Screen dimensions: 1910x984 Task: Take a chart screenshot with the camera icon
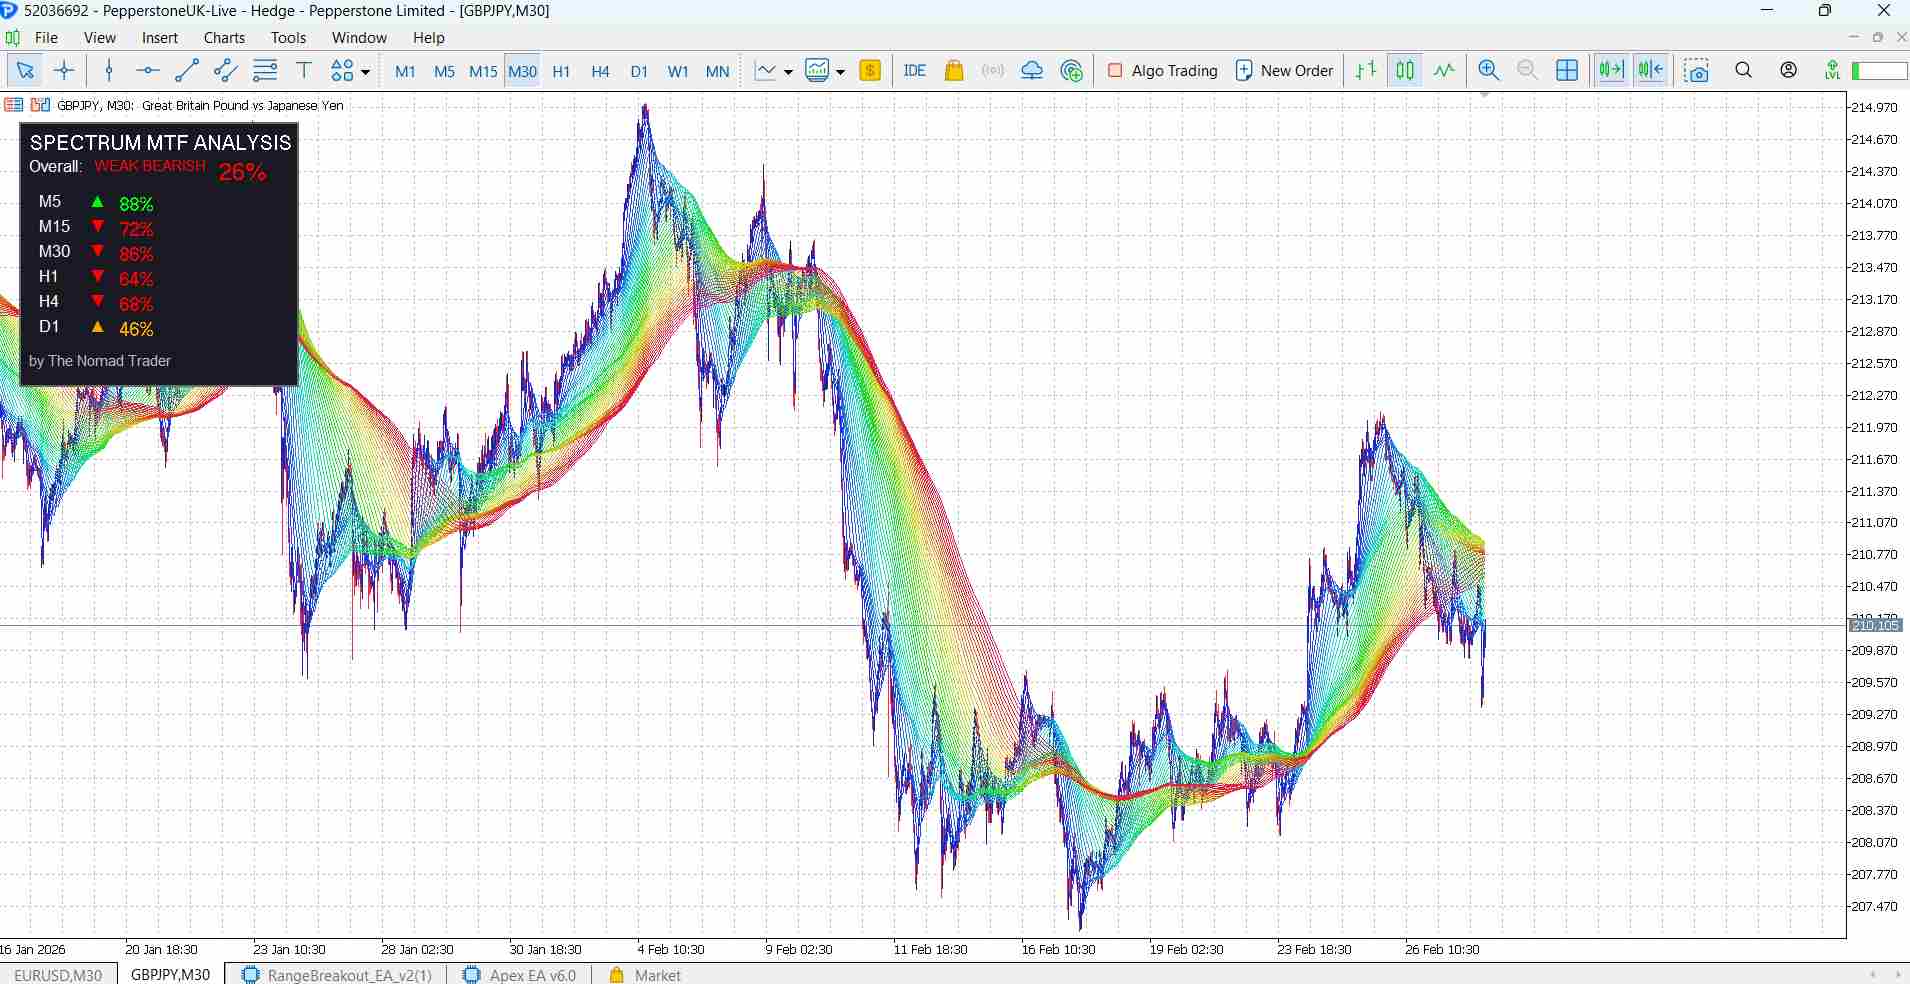[x=1697, y=70]
